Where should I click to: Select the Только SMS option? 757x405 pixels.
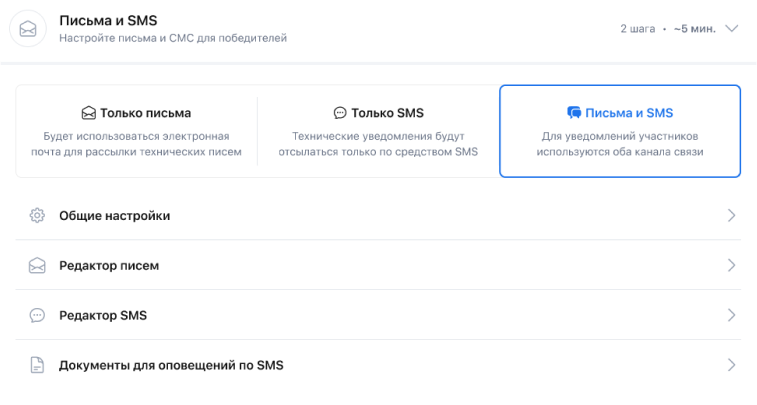click(378, 131)
